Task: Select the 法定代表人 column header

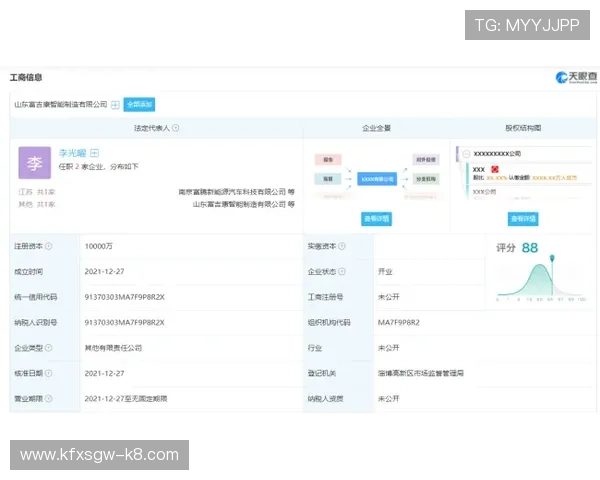Action: pos(152,128)
